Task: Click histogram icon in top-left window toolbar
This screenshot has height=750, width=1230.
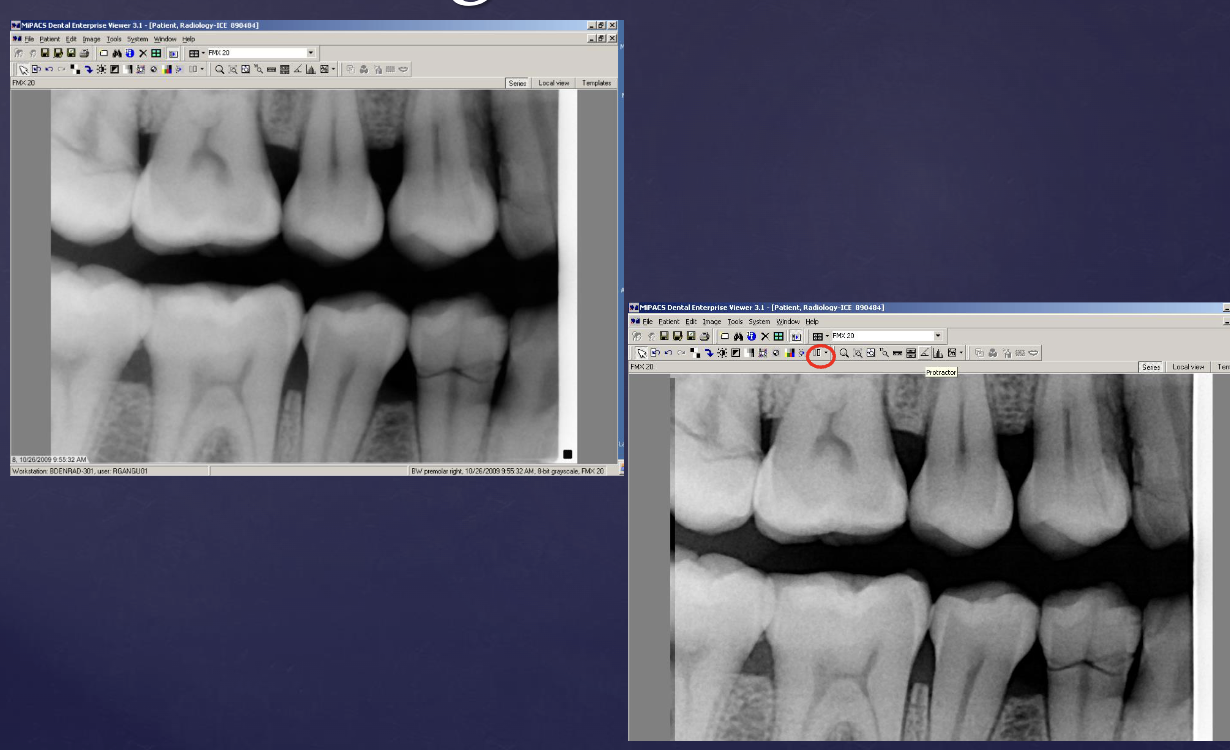Action: (310, 69)
